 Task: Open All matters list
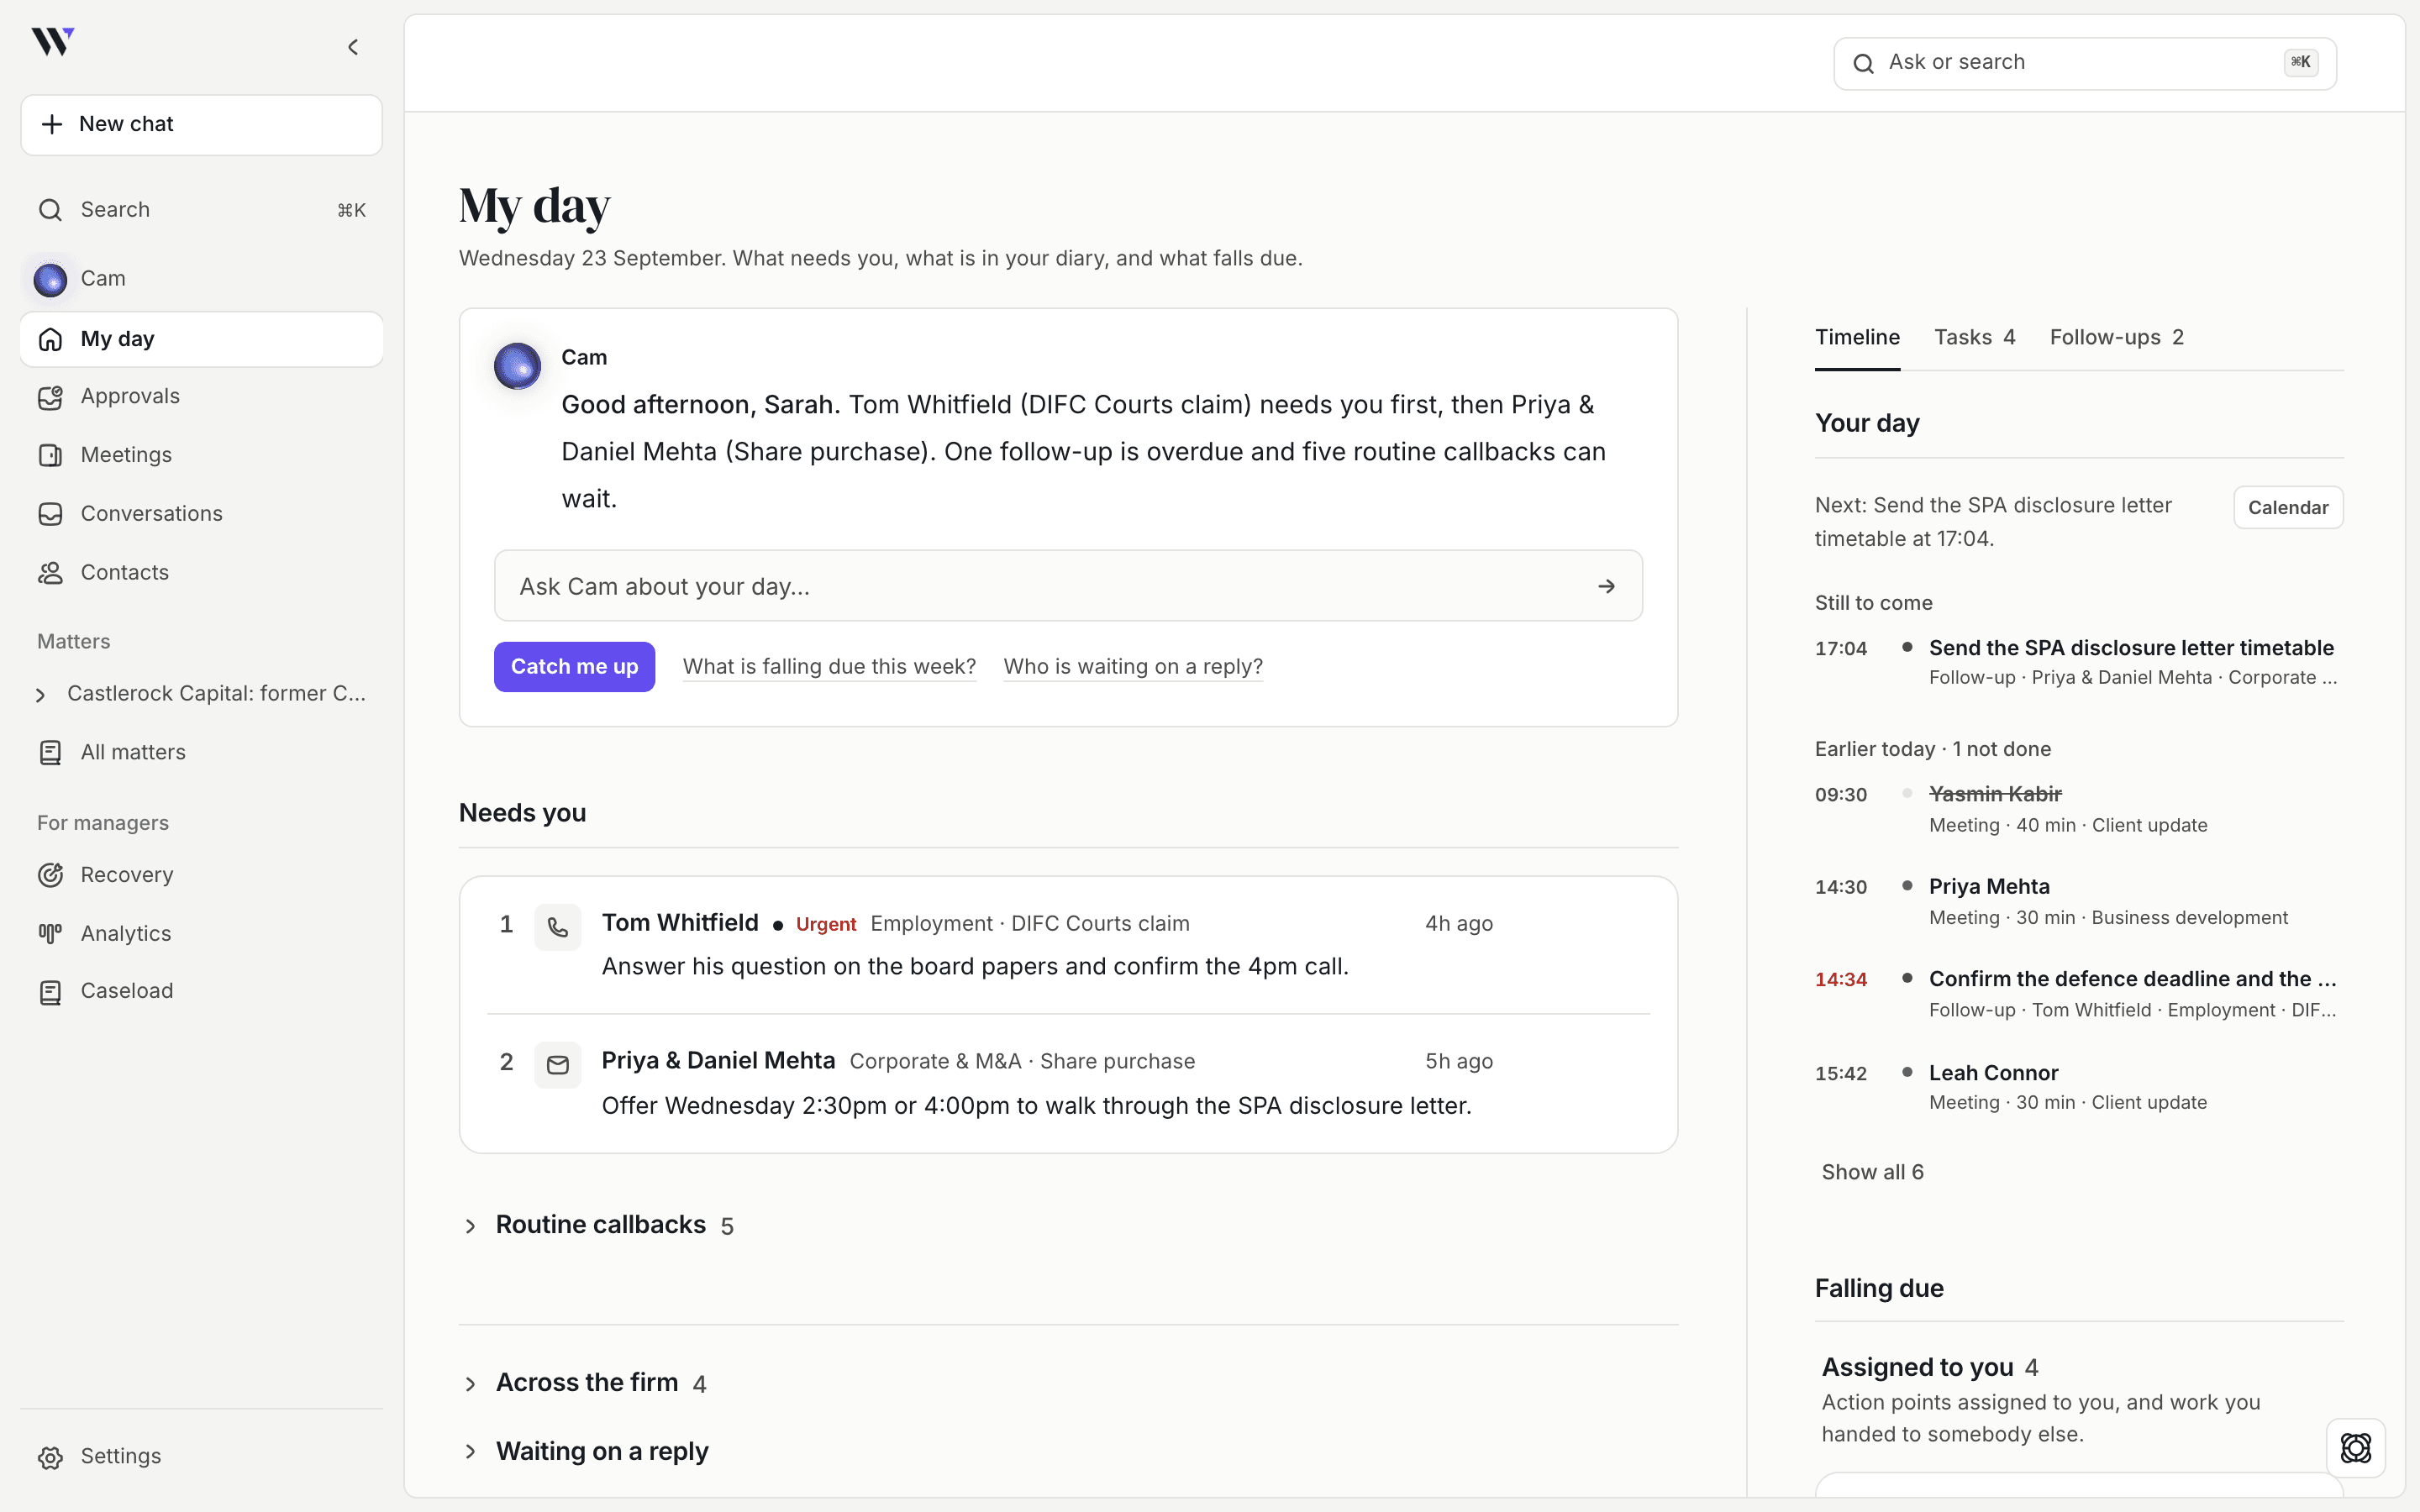point(201,752)
